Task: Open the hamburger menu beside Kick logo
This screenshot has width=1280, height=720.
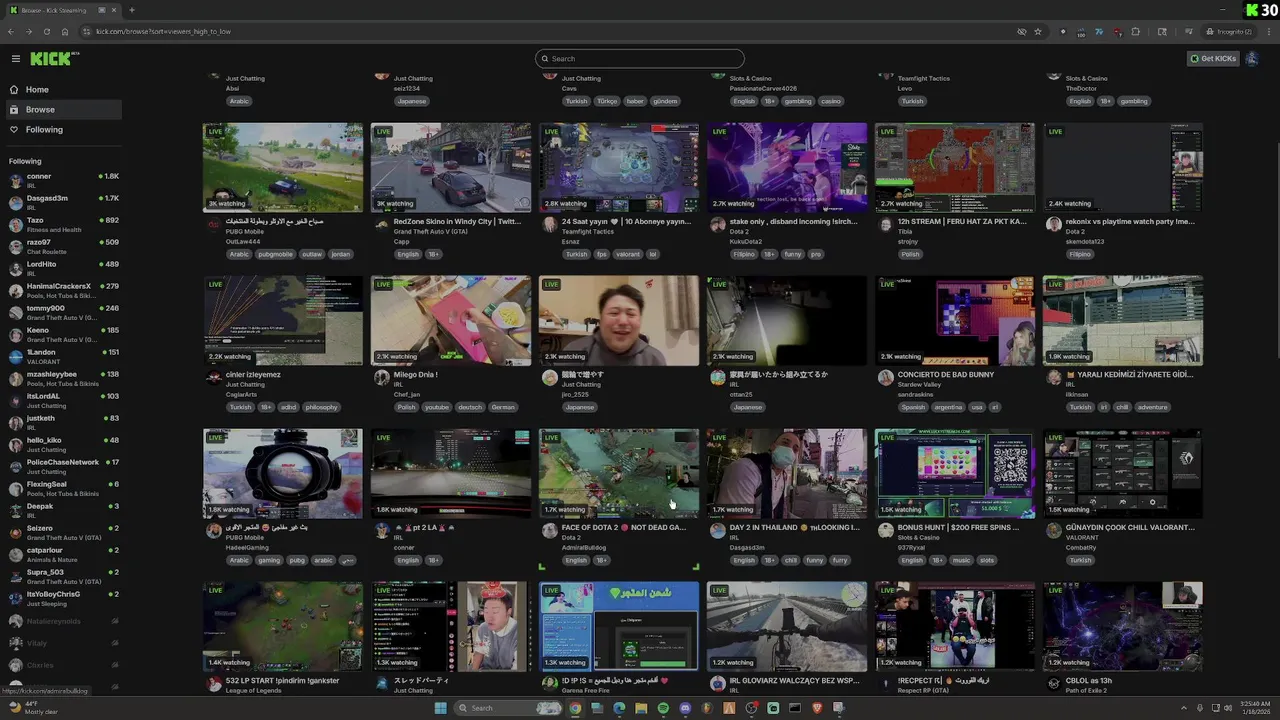Action: [15, 59]
